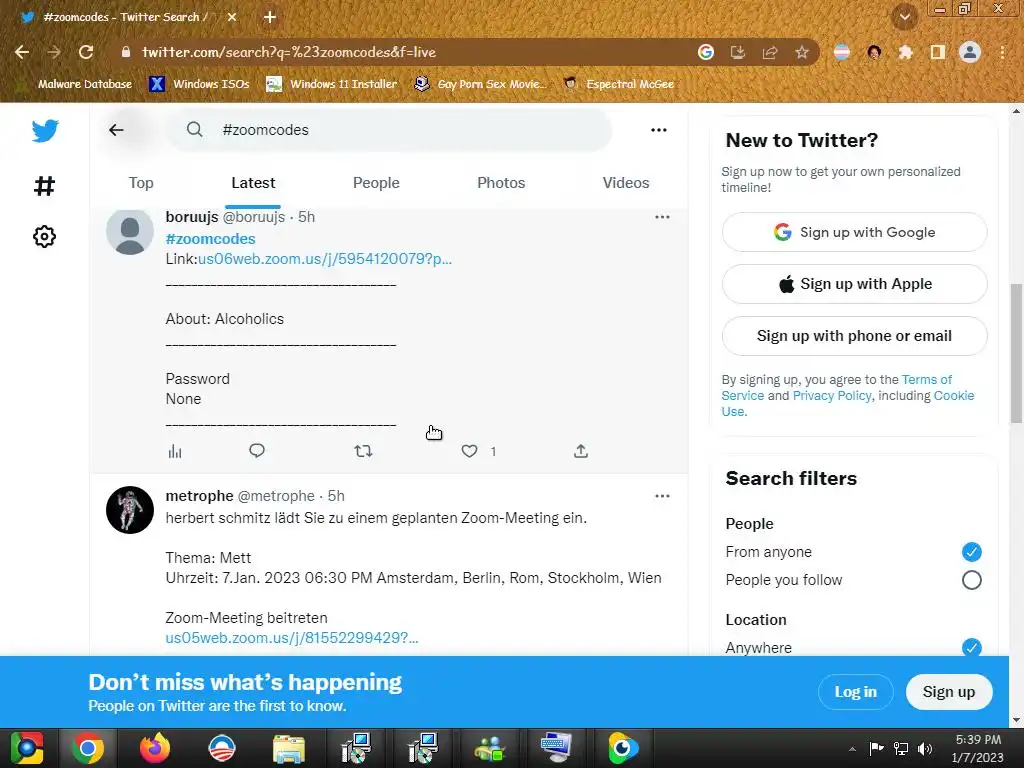
Task: Click the volume icon in system tray
Action: 925,749
